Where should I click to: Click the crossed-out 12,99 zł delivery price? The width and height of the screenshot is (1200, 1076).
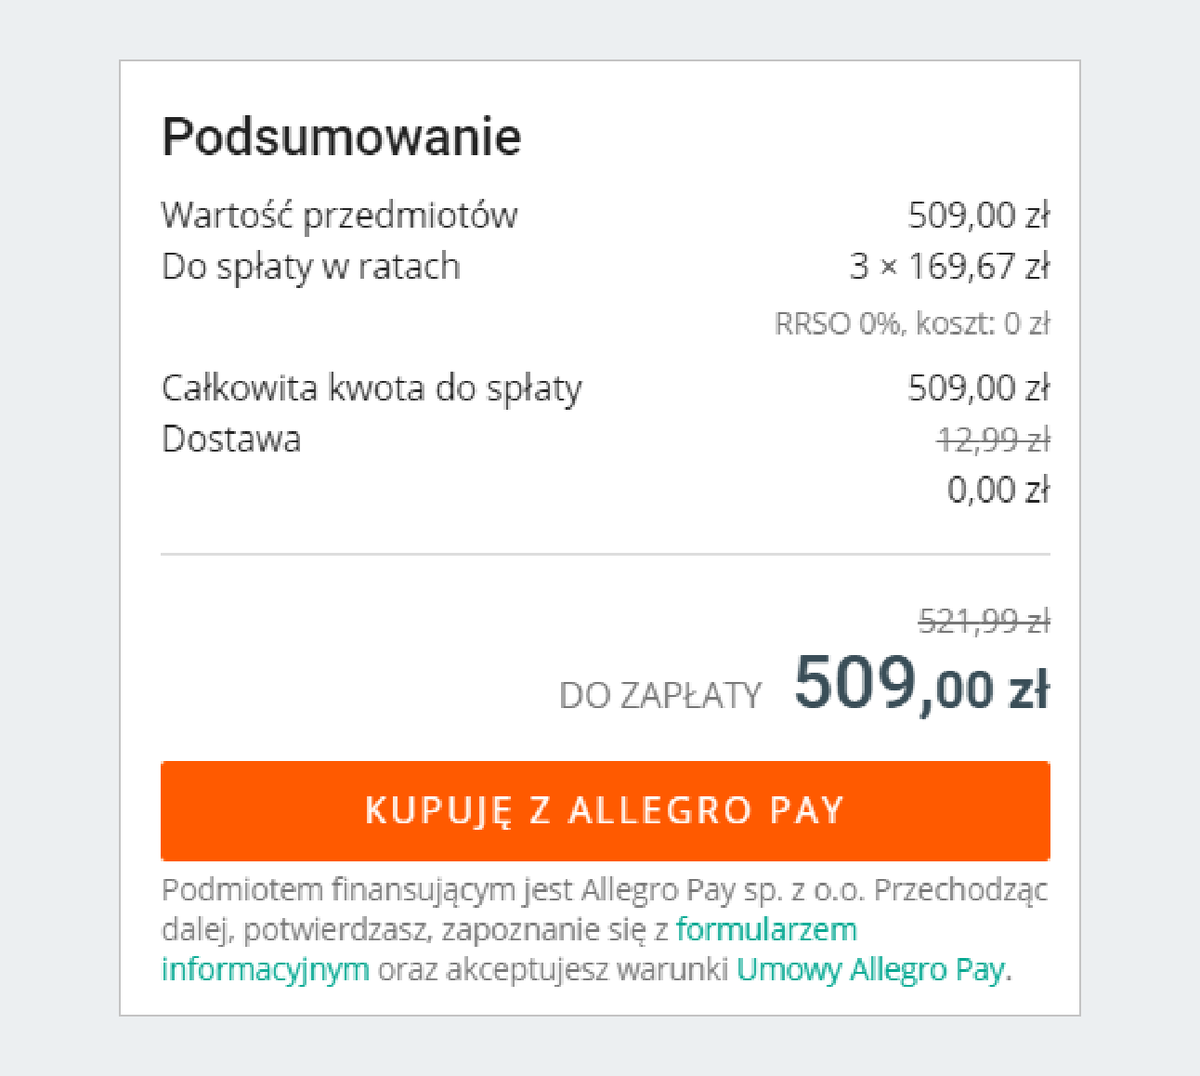click(993, 440)
